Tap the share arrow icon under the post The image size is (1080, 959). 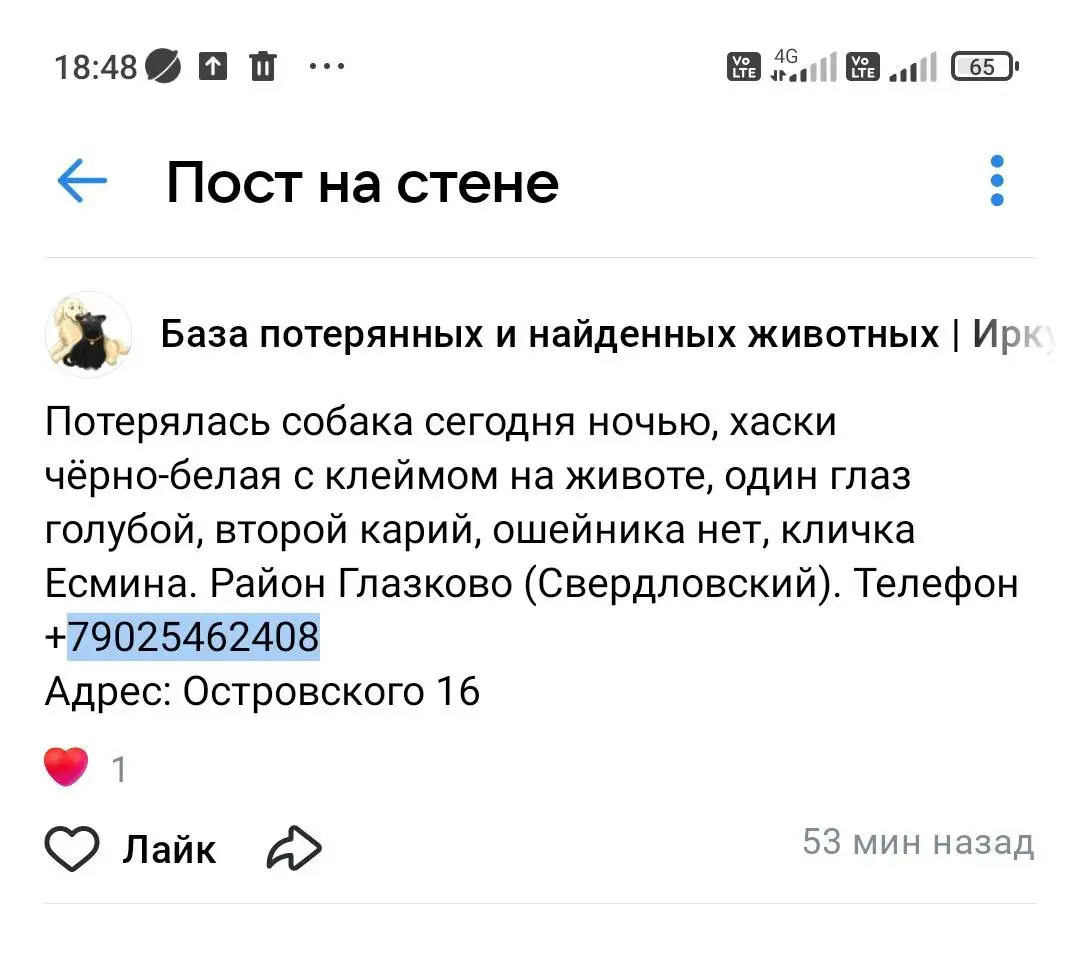click(293, 848)
